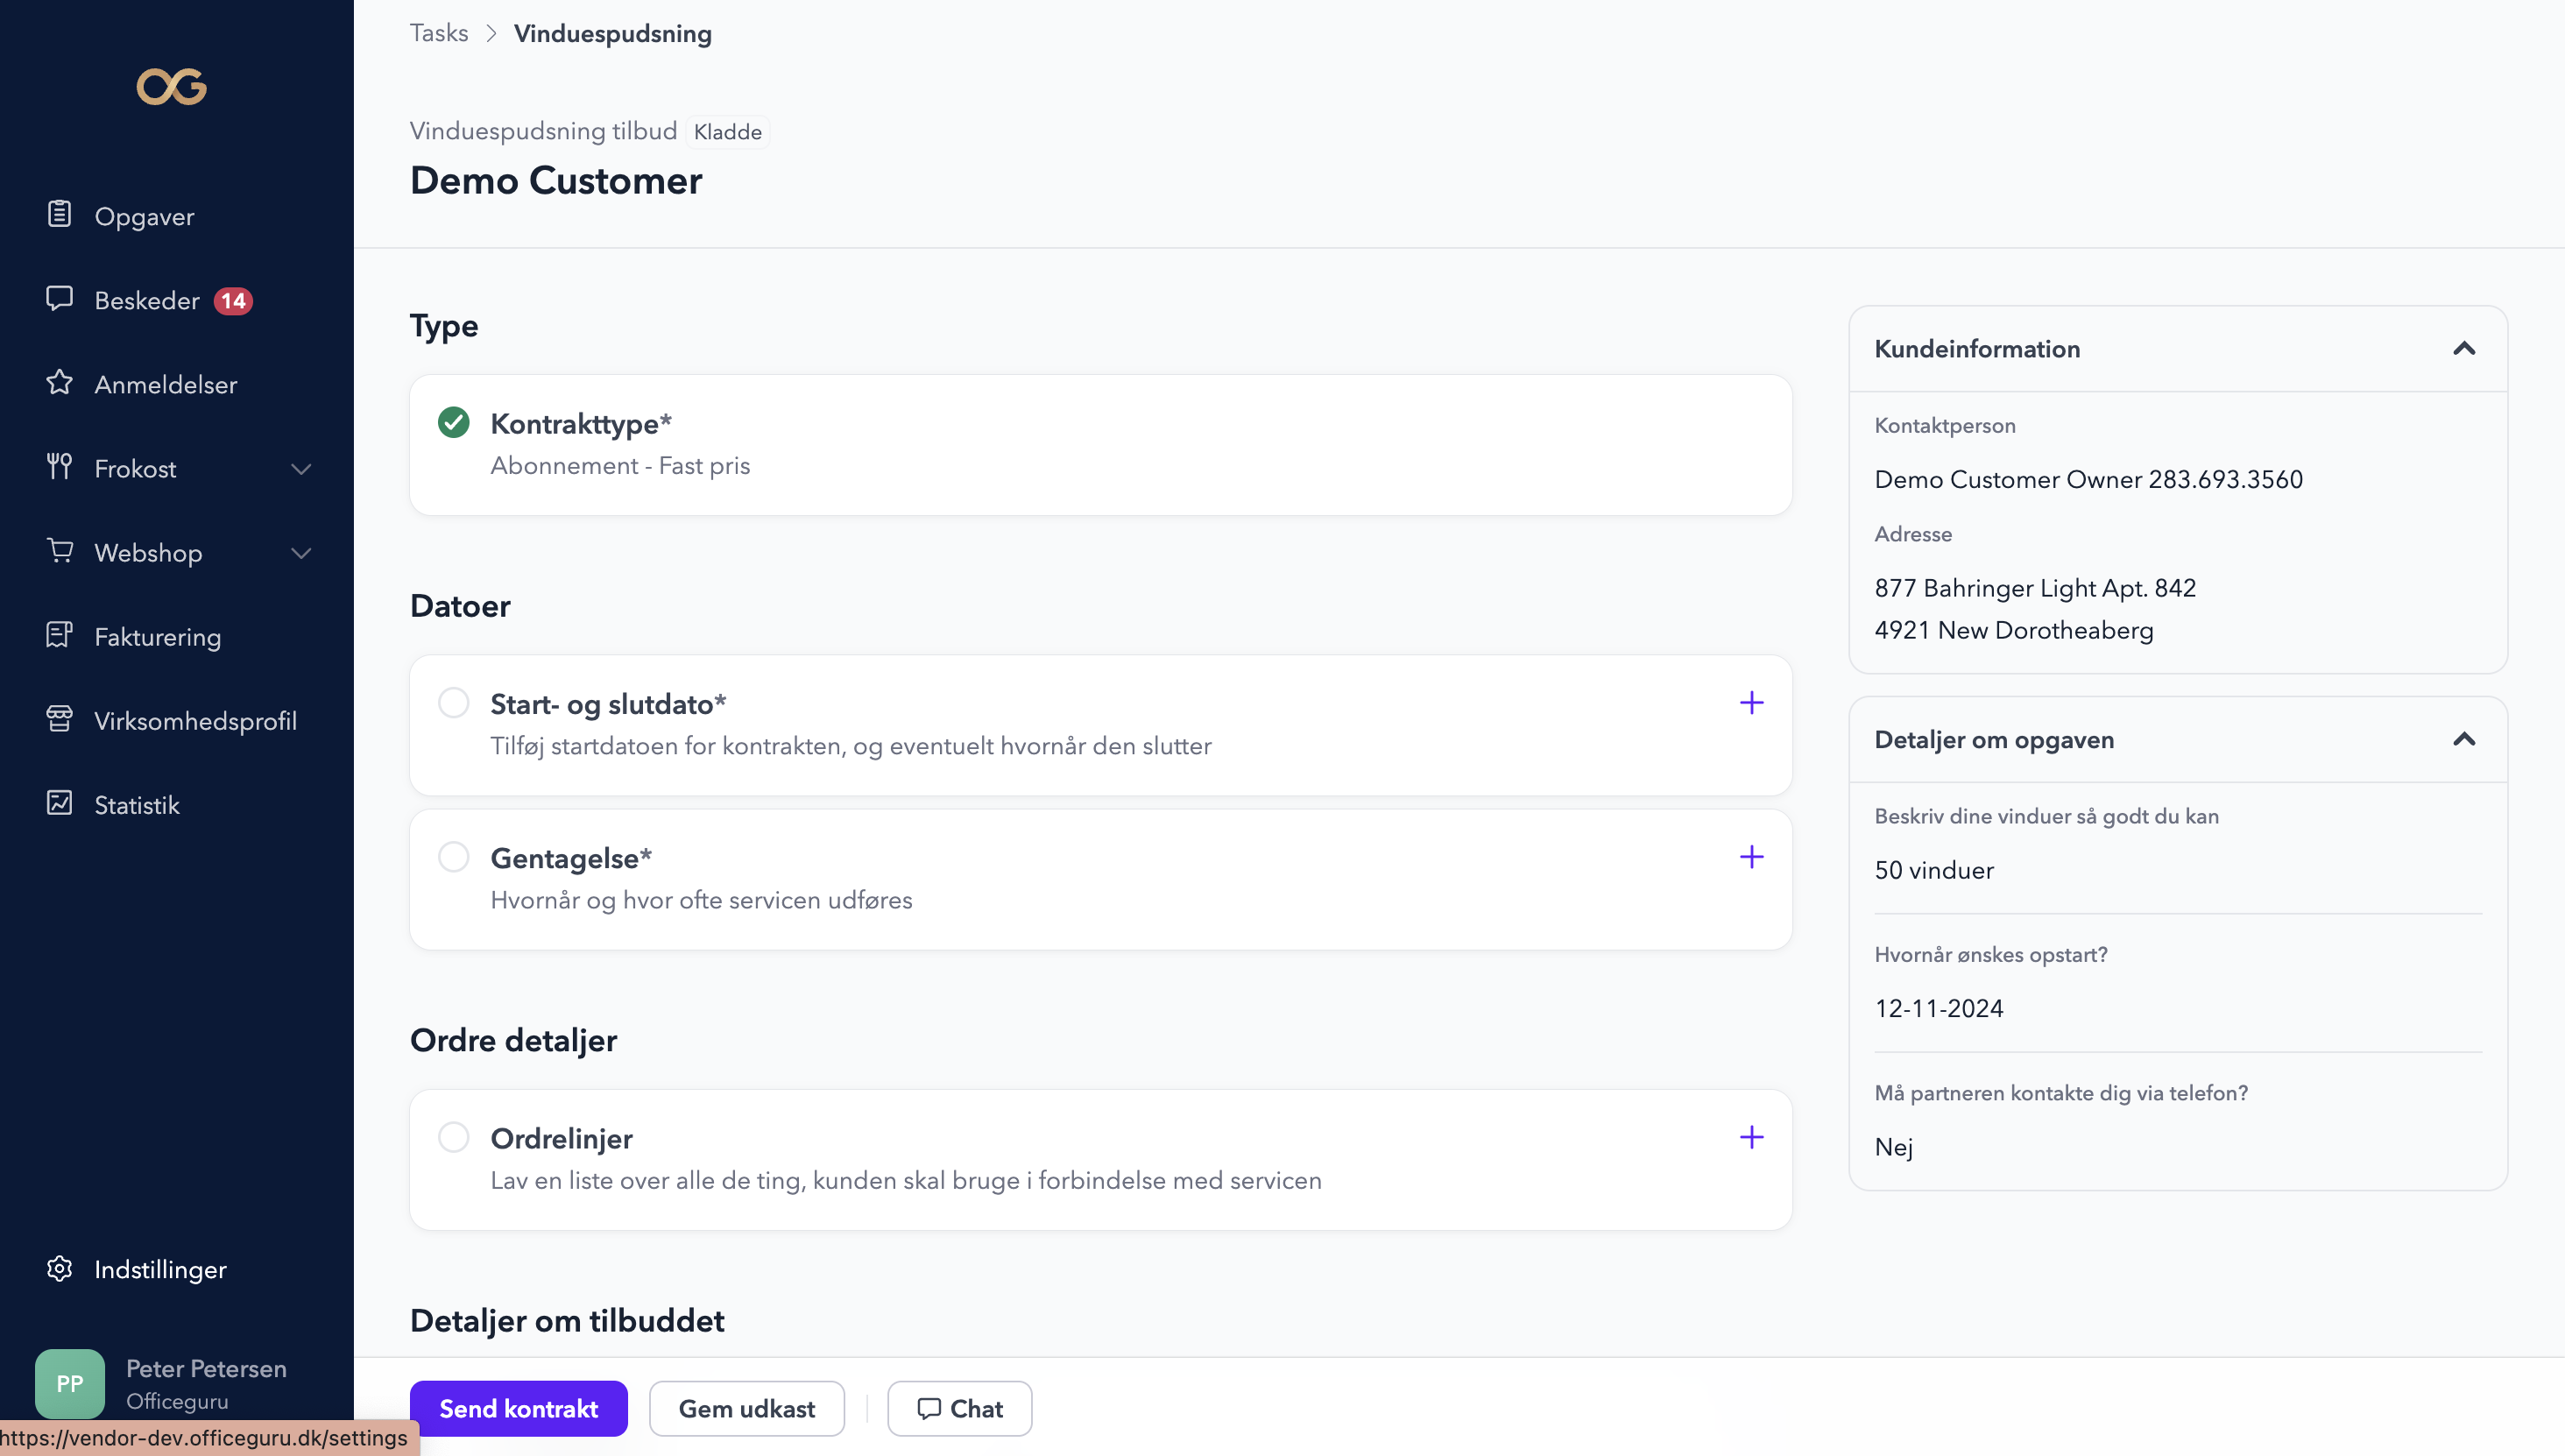
Task: Click the Send kontrakt button
Action: pyautogui.click(x=518, y=1409)
